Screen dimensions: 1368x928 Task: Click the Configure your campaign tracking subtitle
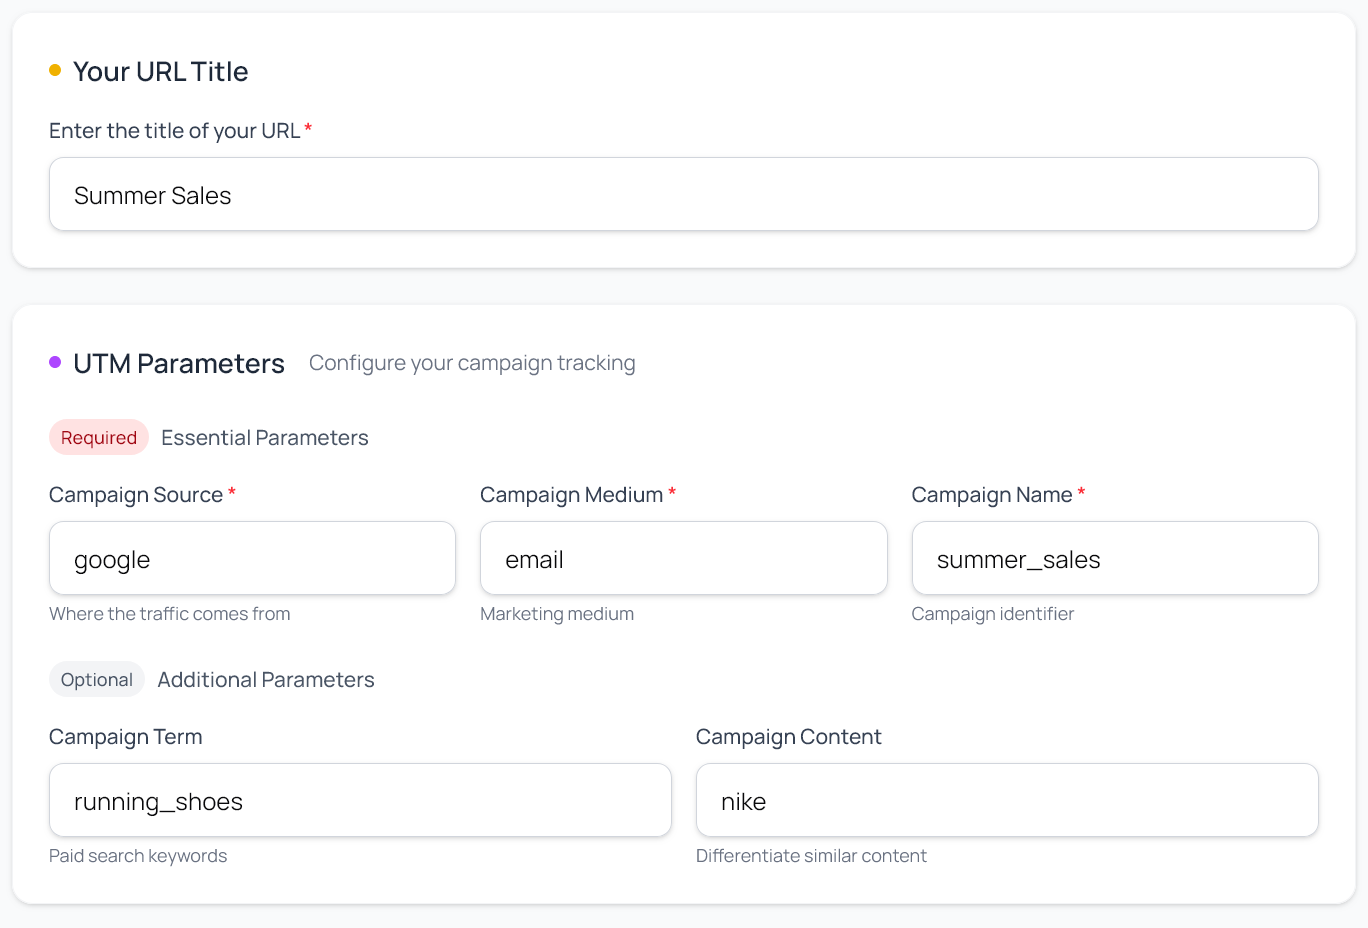point(472,362)
